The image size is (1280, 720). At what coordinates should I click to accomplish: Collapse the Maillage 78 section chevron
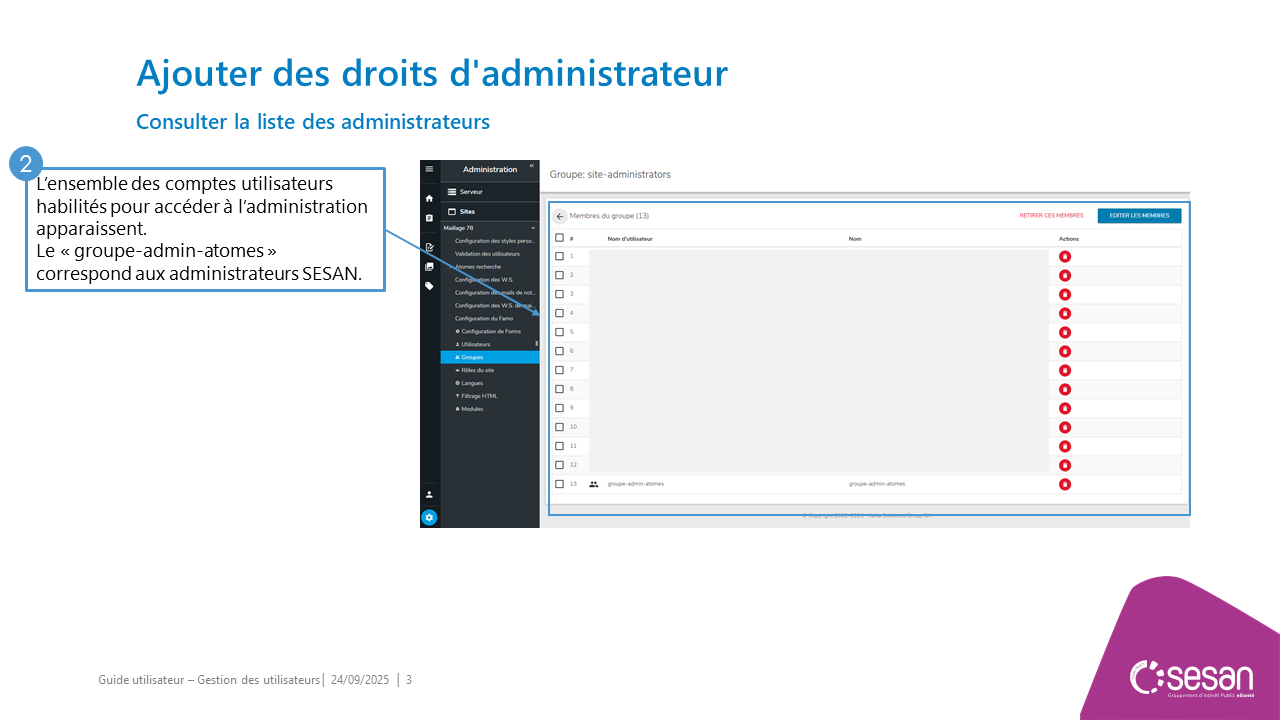click(x=533, y=228)
